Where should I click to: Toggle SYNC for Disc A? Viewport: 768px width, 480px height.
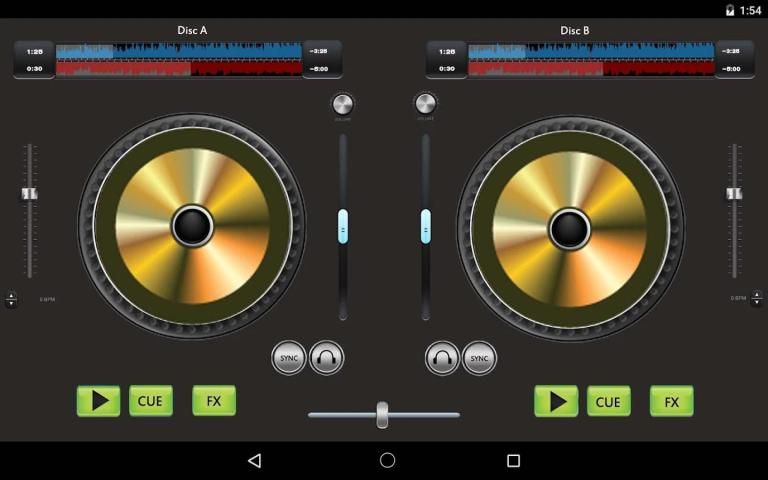pyautogui.click(x=289, y=357)
